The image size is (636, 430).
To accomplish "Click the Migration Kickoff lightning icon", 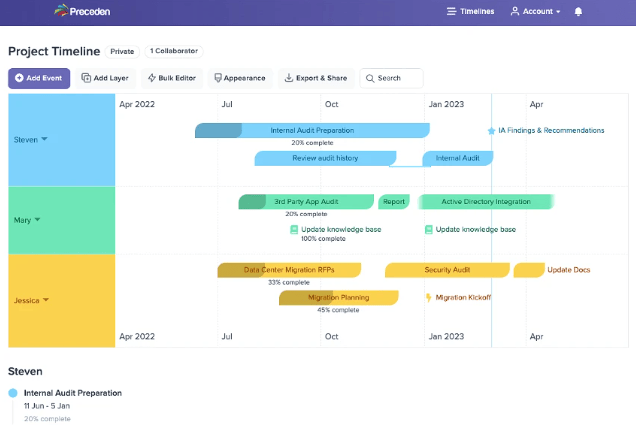I will click(x=429, y=297).
